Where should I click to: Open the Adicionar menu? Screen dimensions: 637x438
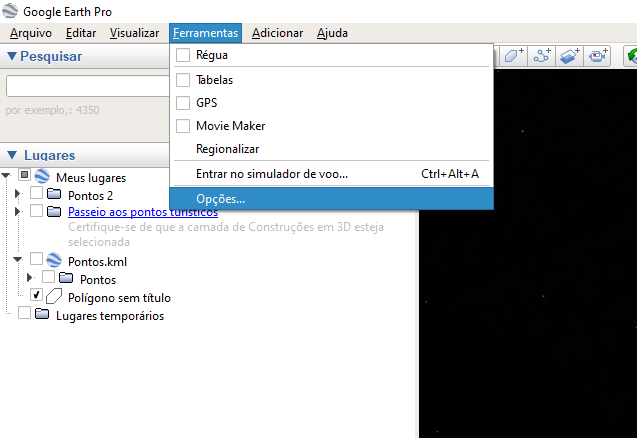277,33
